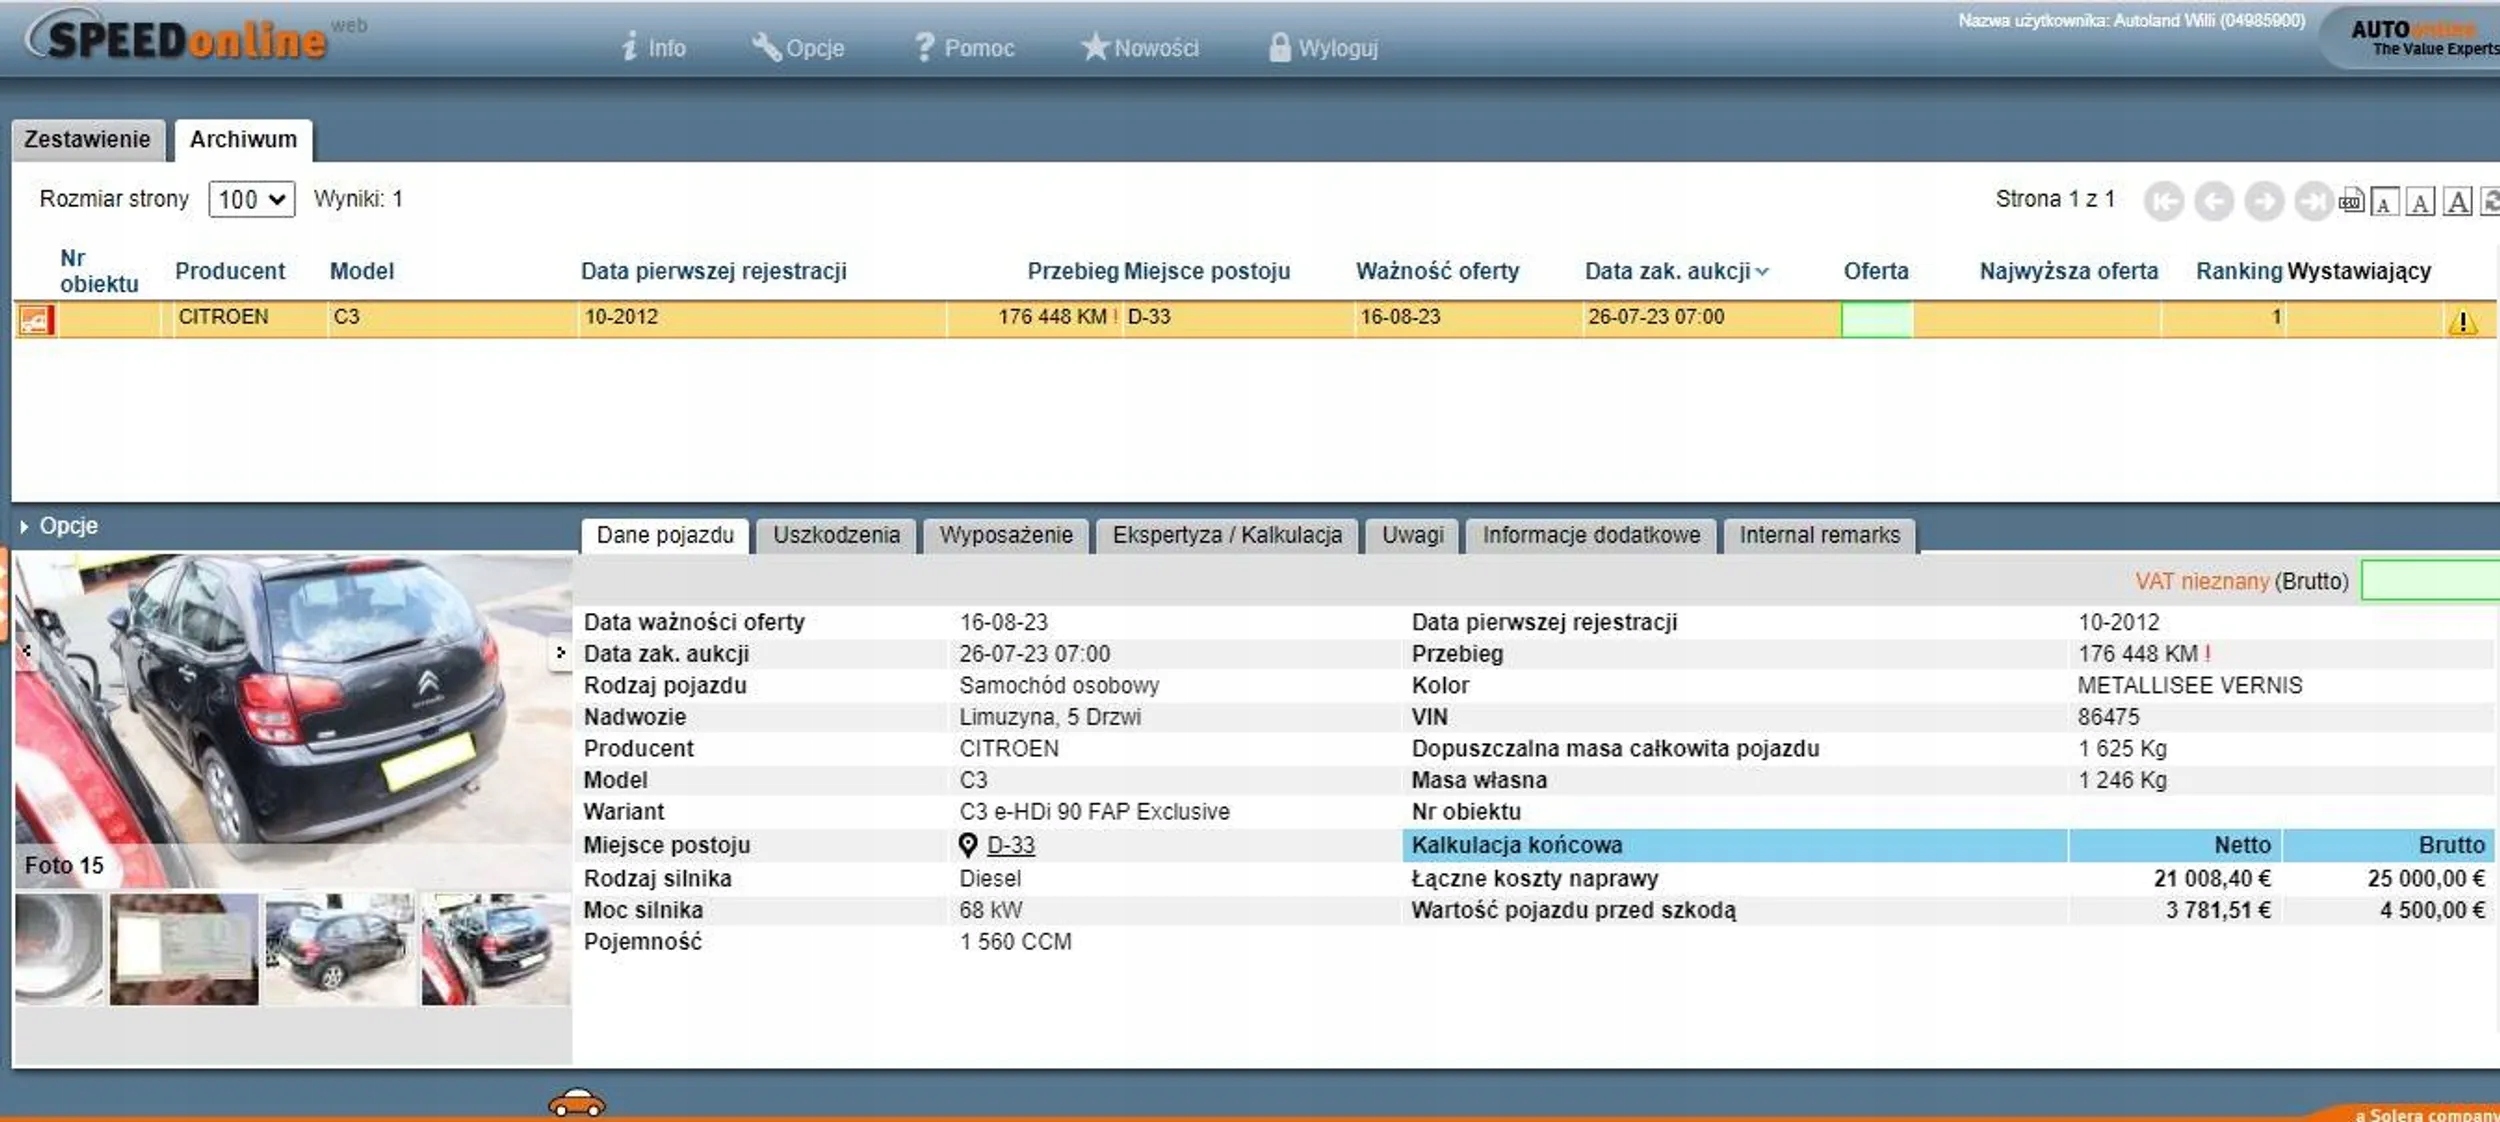Open the Pomoc help menu
The height and width of the screenshot is (1122, 2500).
[x=964, y=48]
